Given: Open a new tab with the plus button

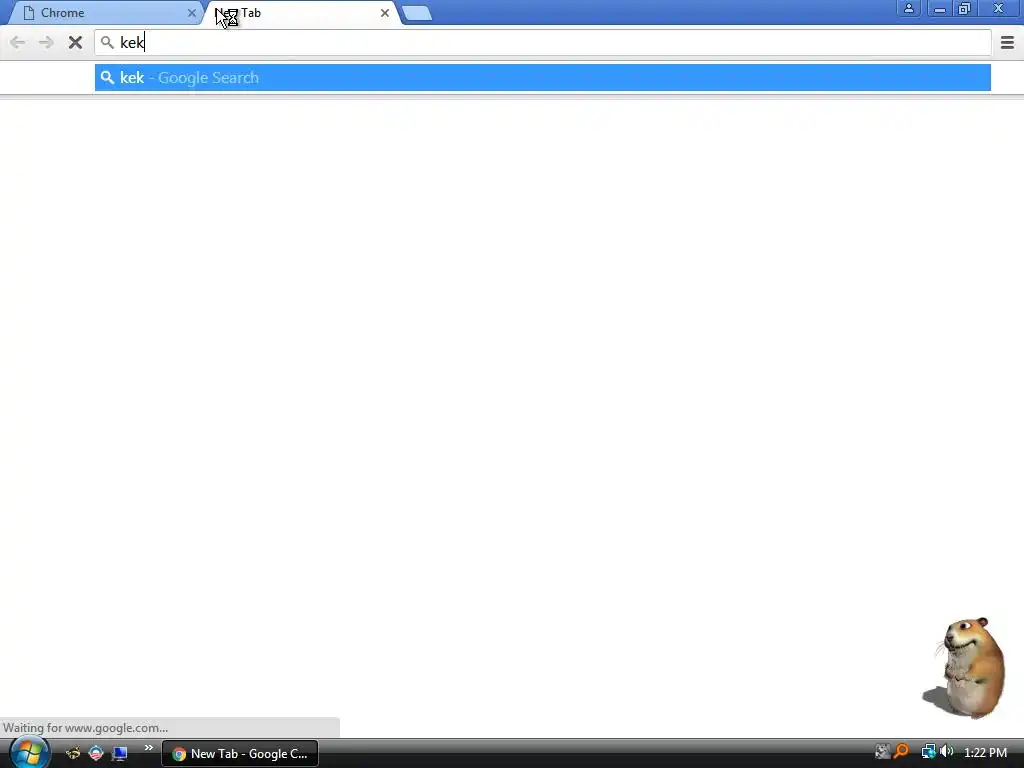Looking at the screenshot, I should coord(417,13).
